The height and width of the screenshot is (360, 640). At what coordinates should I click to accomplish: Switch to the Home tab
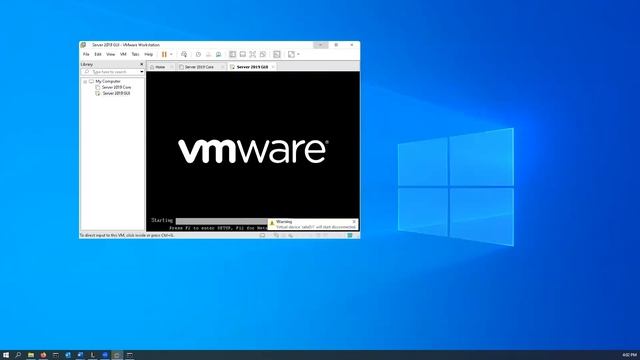pyautogui.click(x=160, y=67)
